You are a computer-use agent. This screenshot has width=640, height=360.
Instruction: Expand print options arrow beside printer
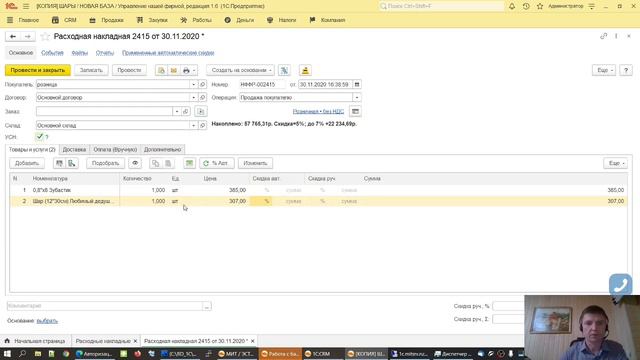click(194, 70)
